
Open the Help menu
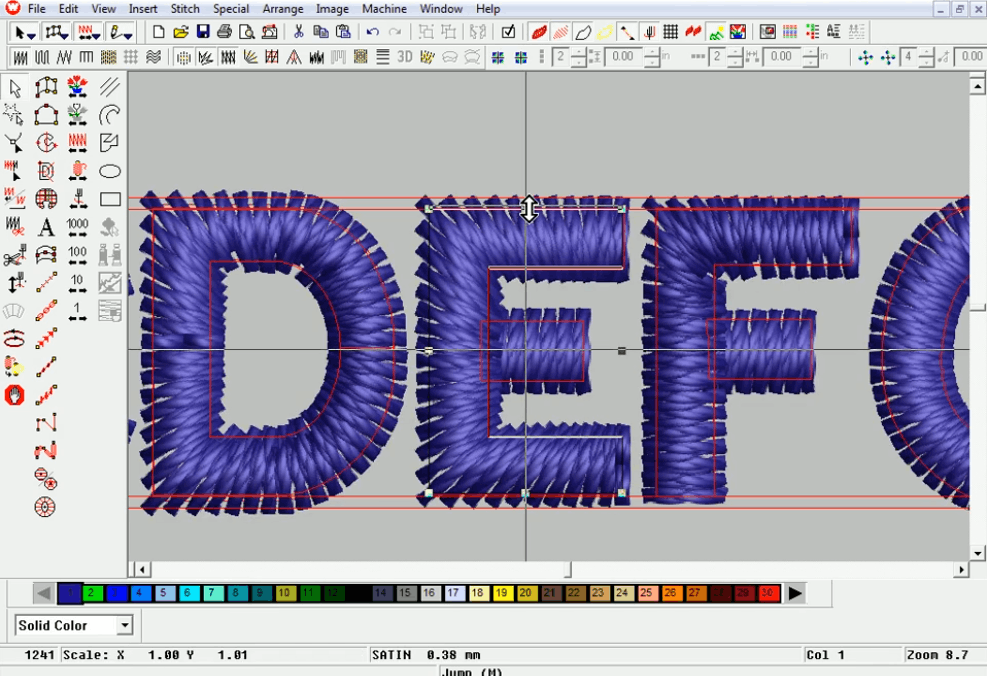tap(488, 9)
